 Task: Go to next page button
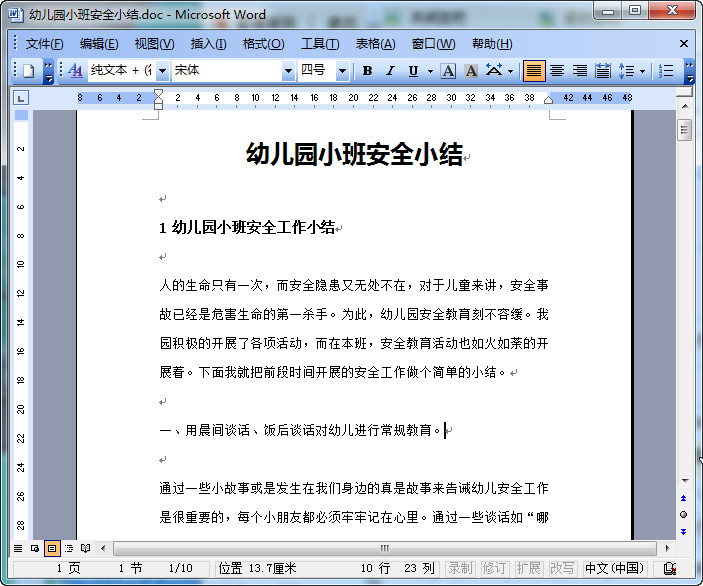pos(684,532)
